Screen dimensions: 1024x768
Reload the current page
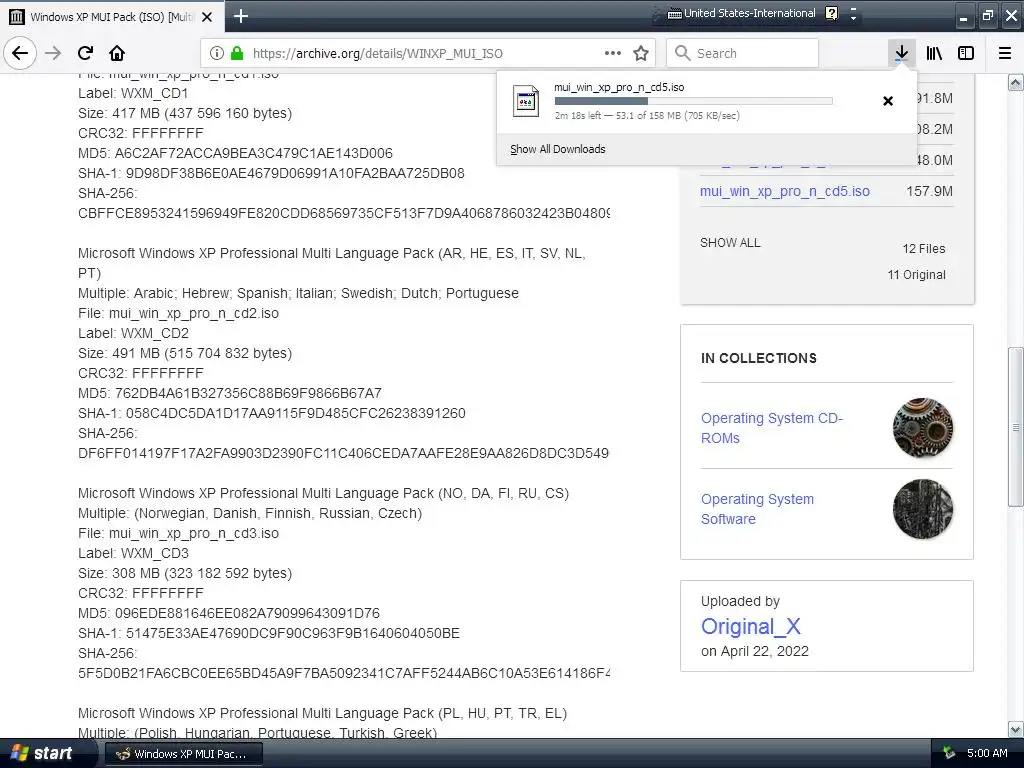click(86, 53)
